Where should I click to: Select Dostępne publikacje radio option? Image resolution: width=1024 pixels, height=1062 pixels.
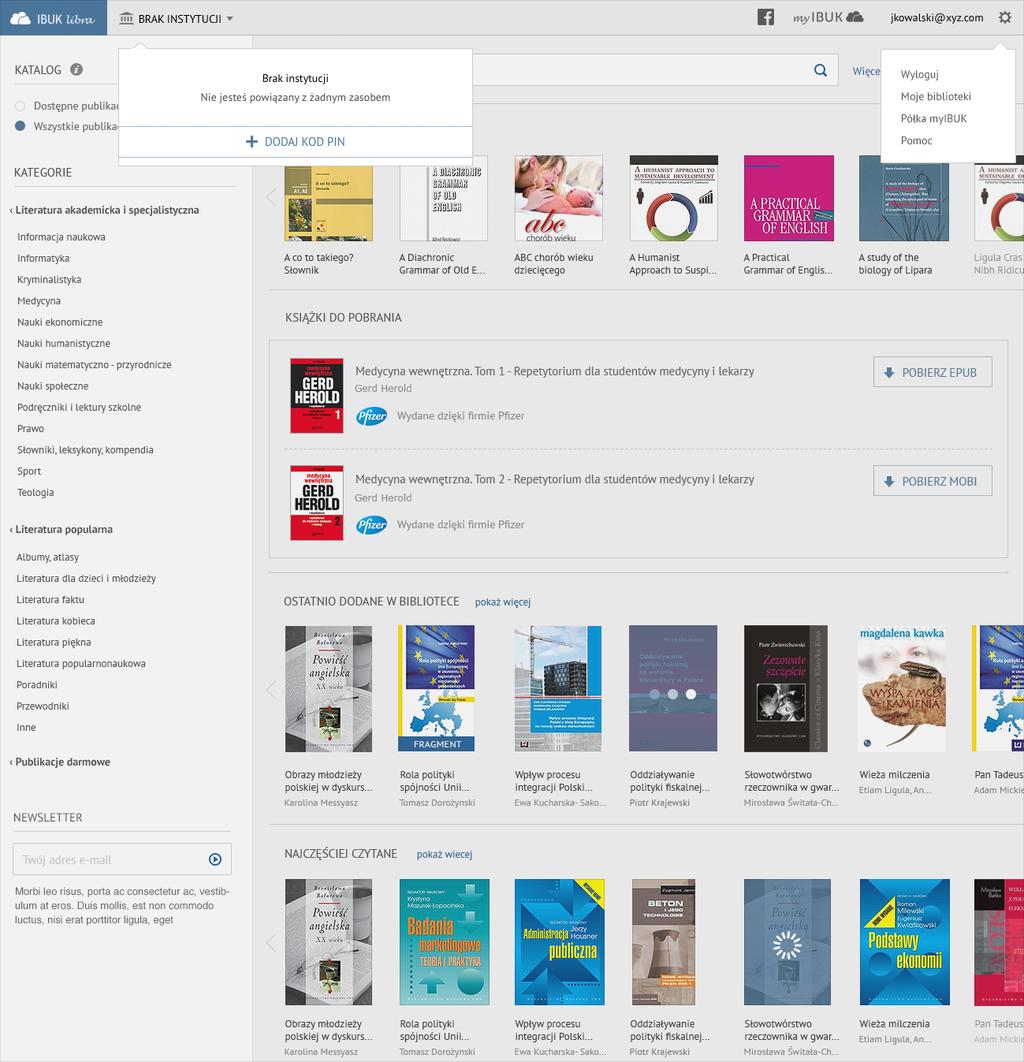20,106
